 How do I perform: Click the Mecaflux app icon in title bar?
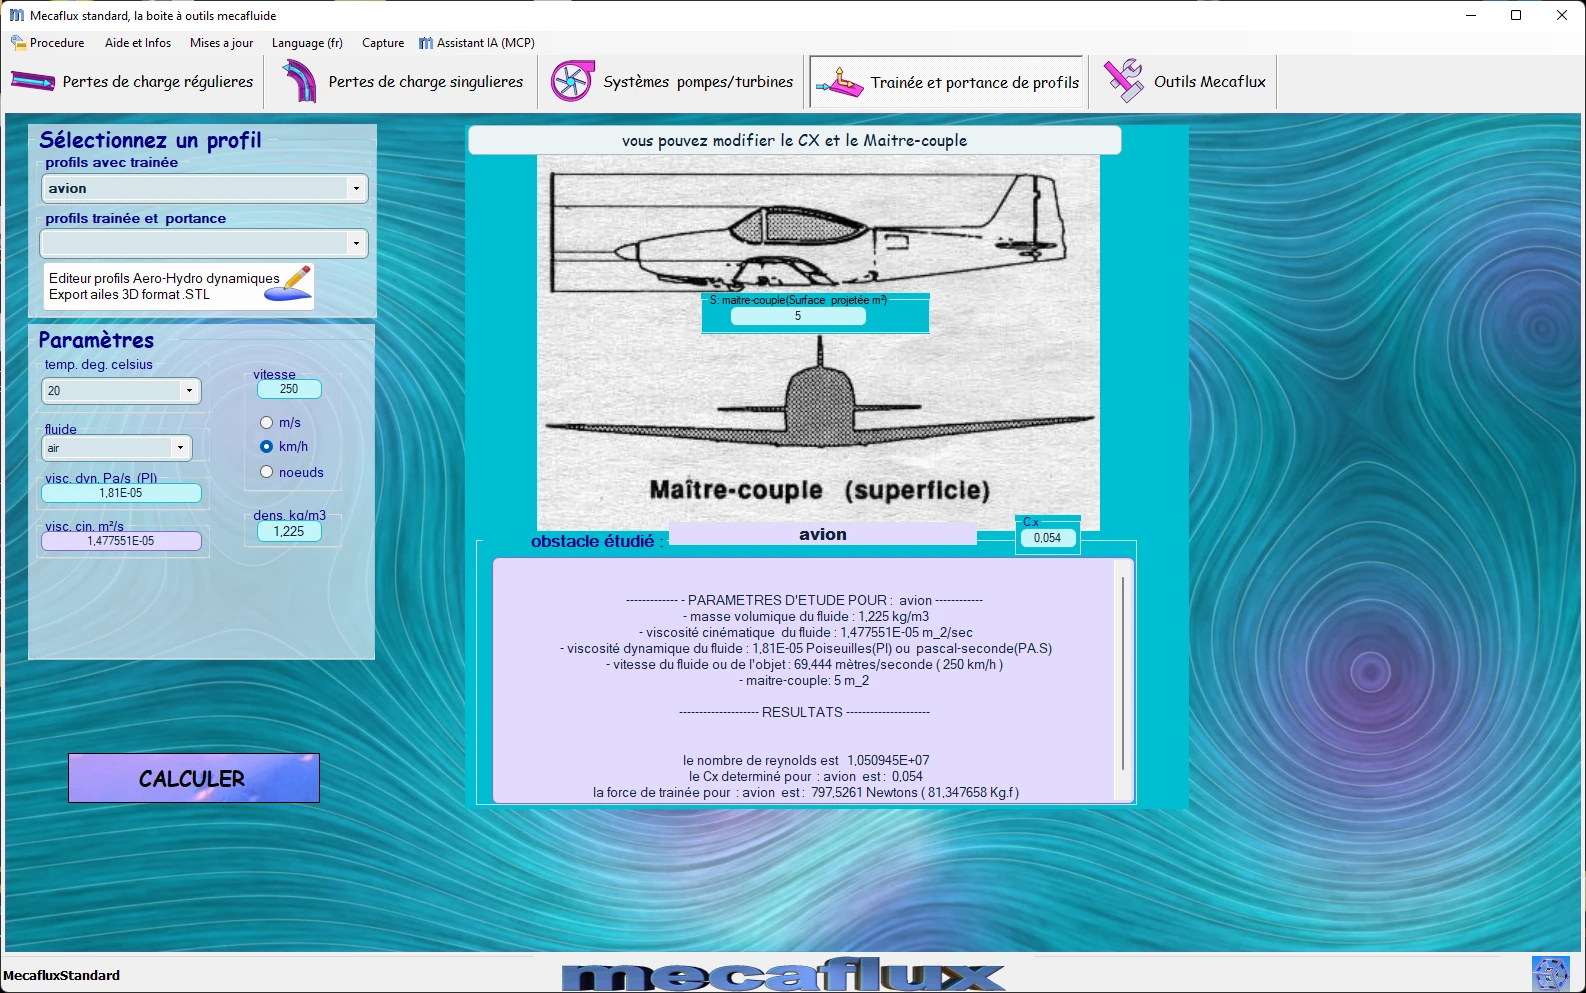click(16, 15)
